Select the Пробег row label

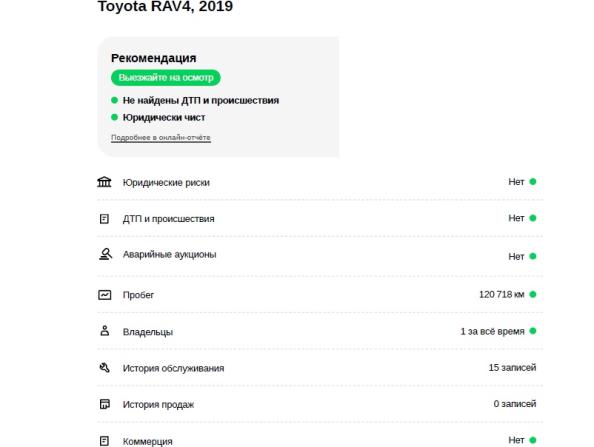coord(138,295)
